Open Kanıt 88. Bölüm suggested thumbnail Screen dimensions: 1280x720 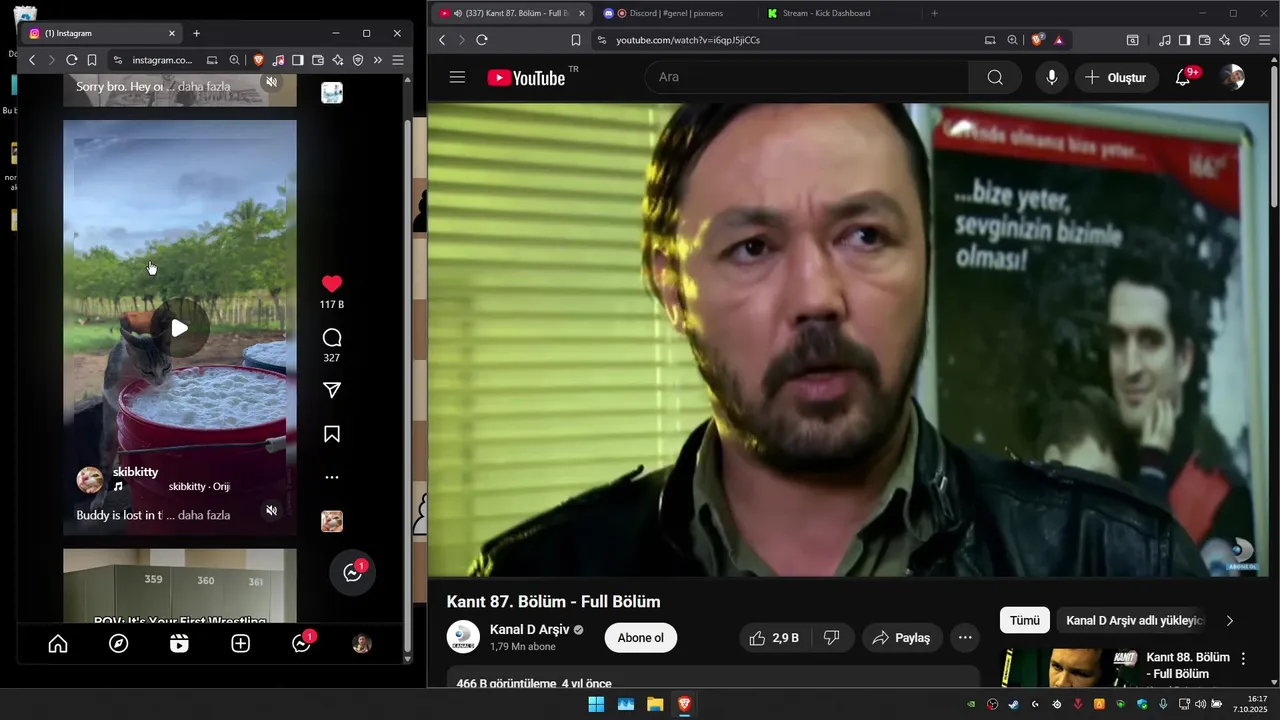pos(1069,667)
